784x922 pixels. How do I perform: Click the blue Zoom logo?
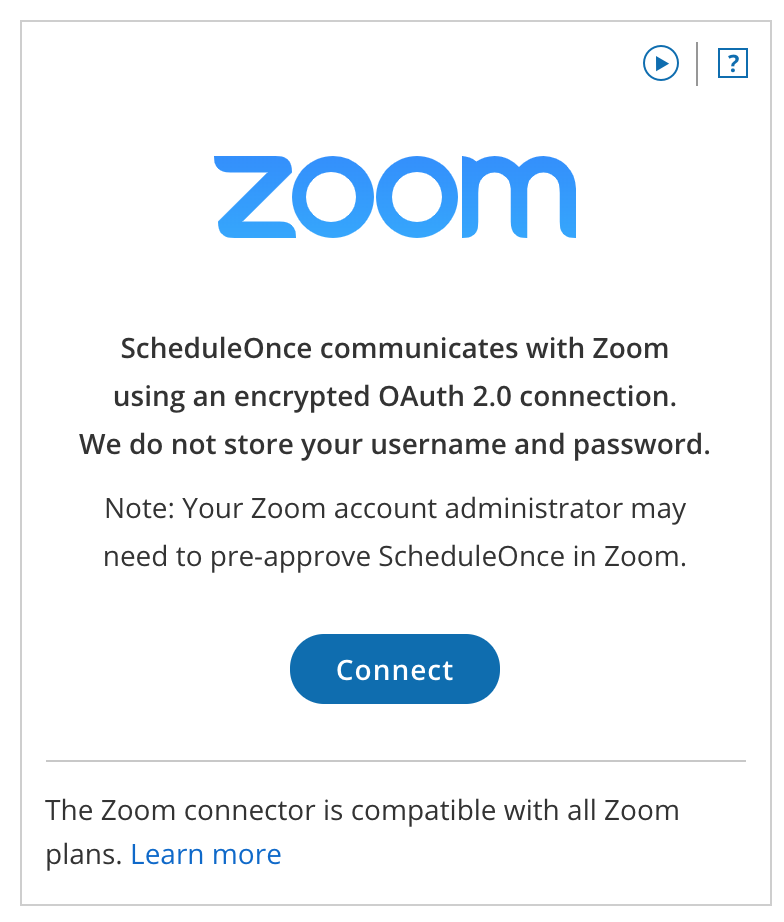click(x=395, y=197)
